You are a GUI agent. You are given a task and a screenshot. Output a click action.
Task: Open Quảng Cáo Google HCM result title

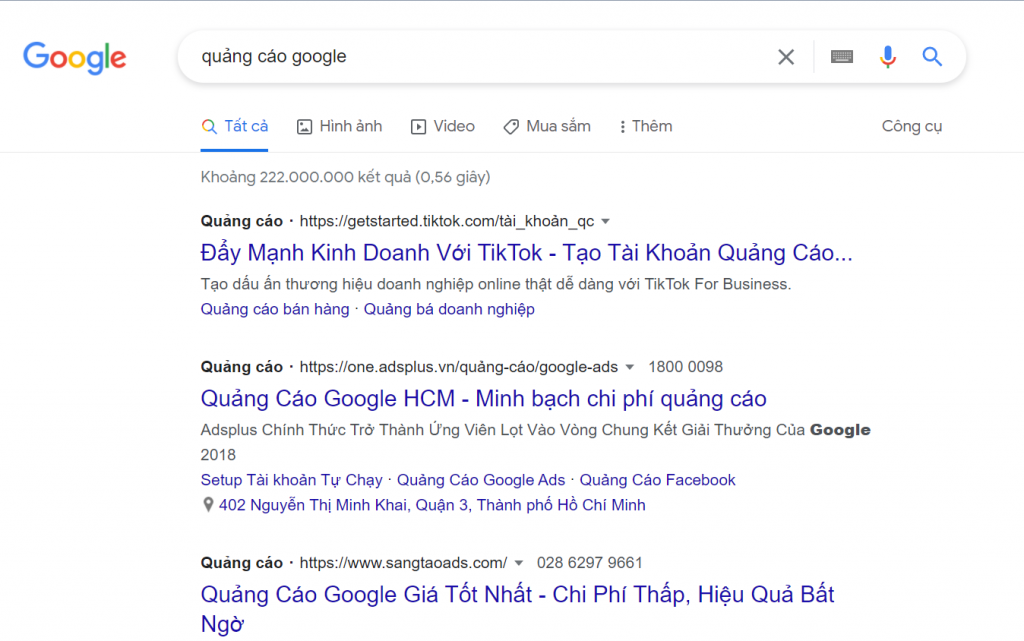point(483,398)
